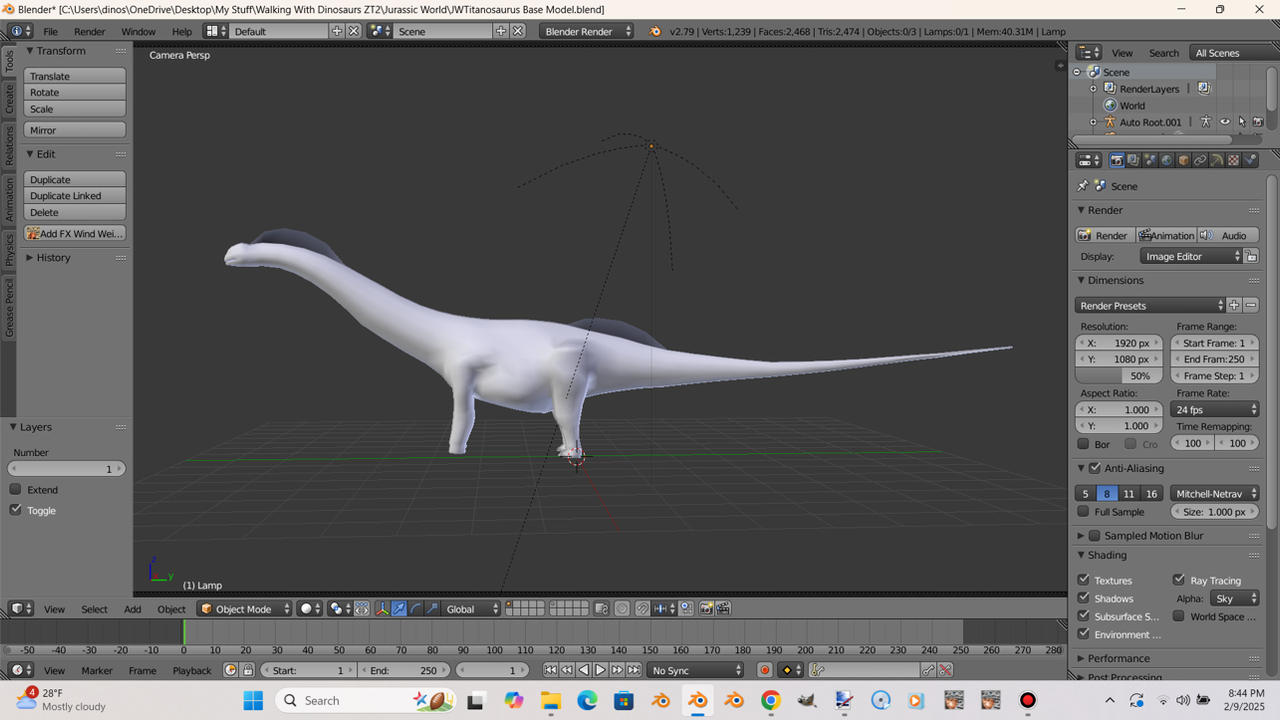
Task: Select the Texture properties tab (checkered icon)
Action: tap(1233, 159)
